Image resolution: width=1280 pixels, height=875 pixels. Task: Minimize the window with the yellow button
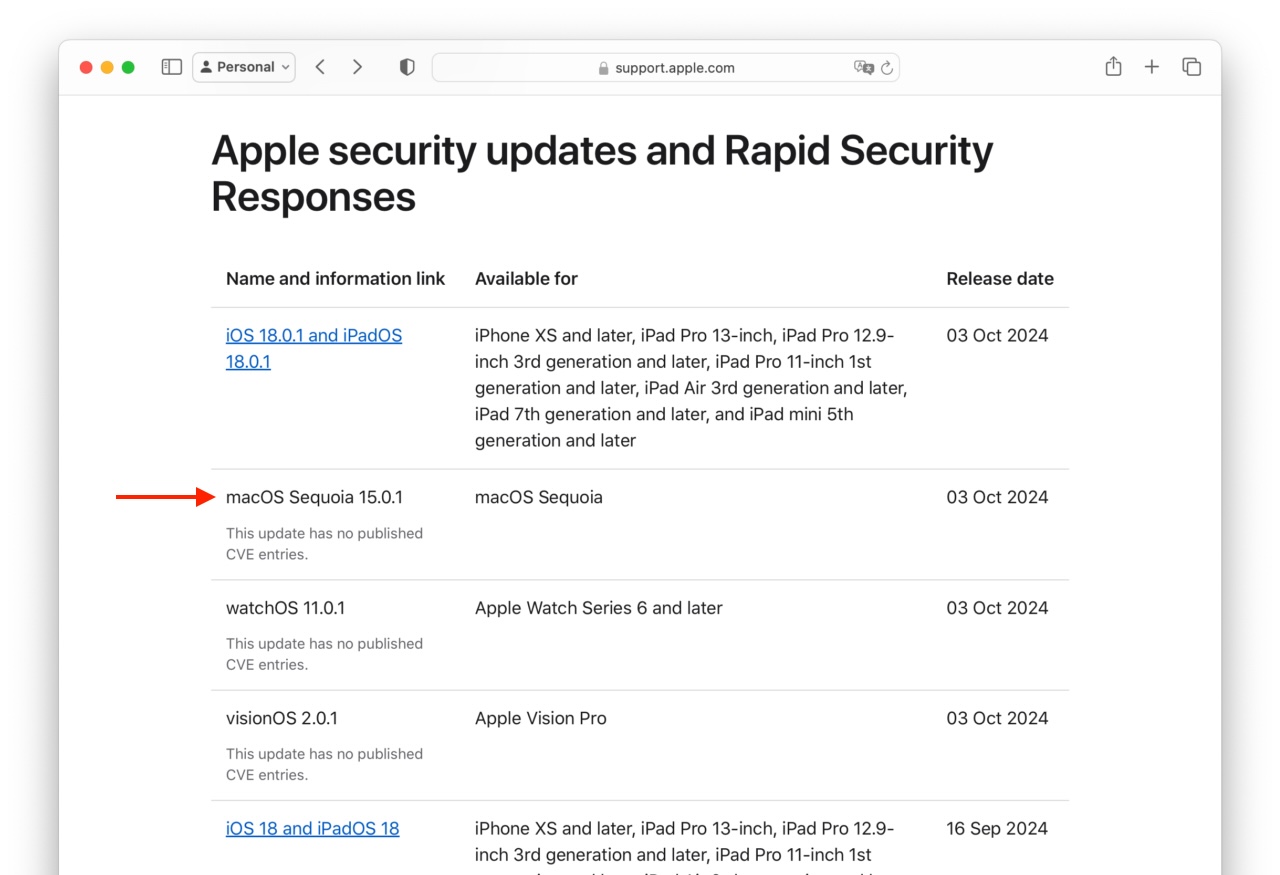coord(107,67)
